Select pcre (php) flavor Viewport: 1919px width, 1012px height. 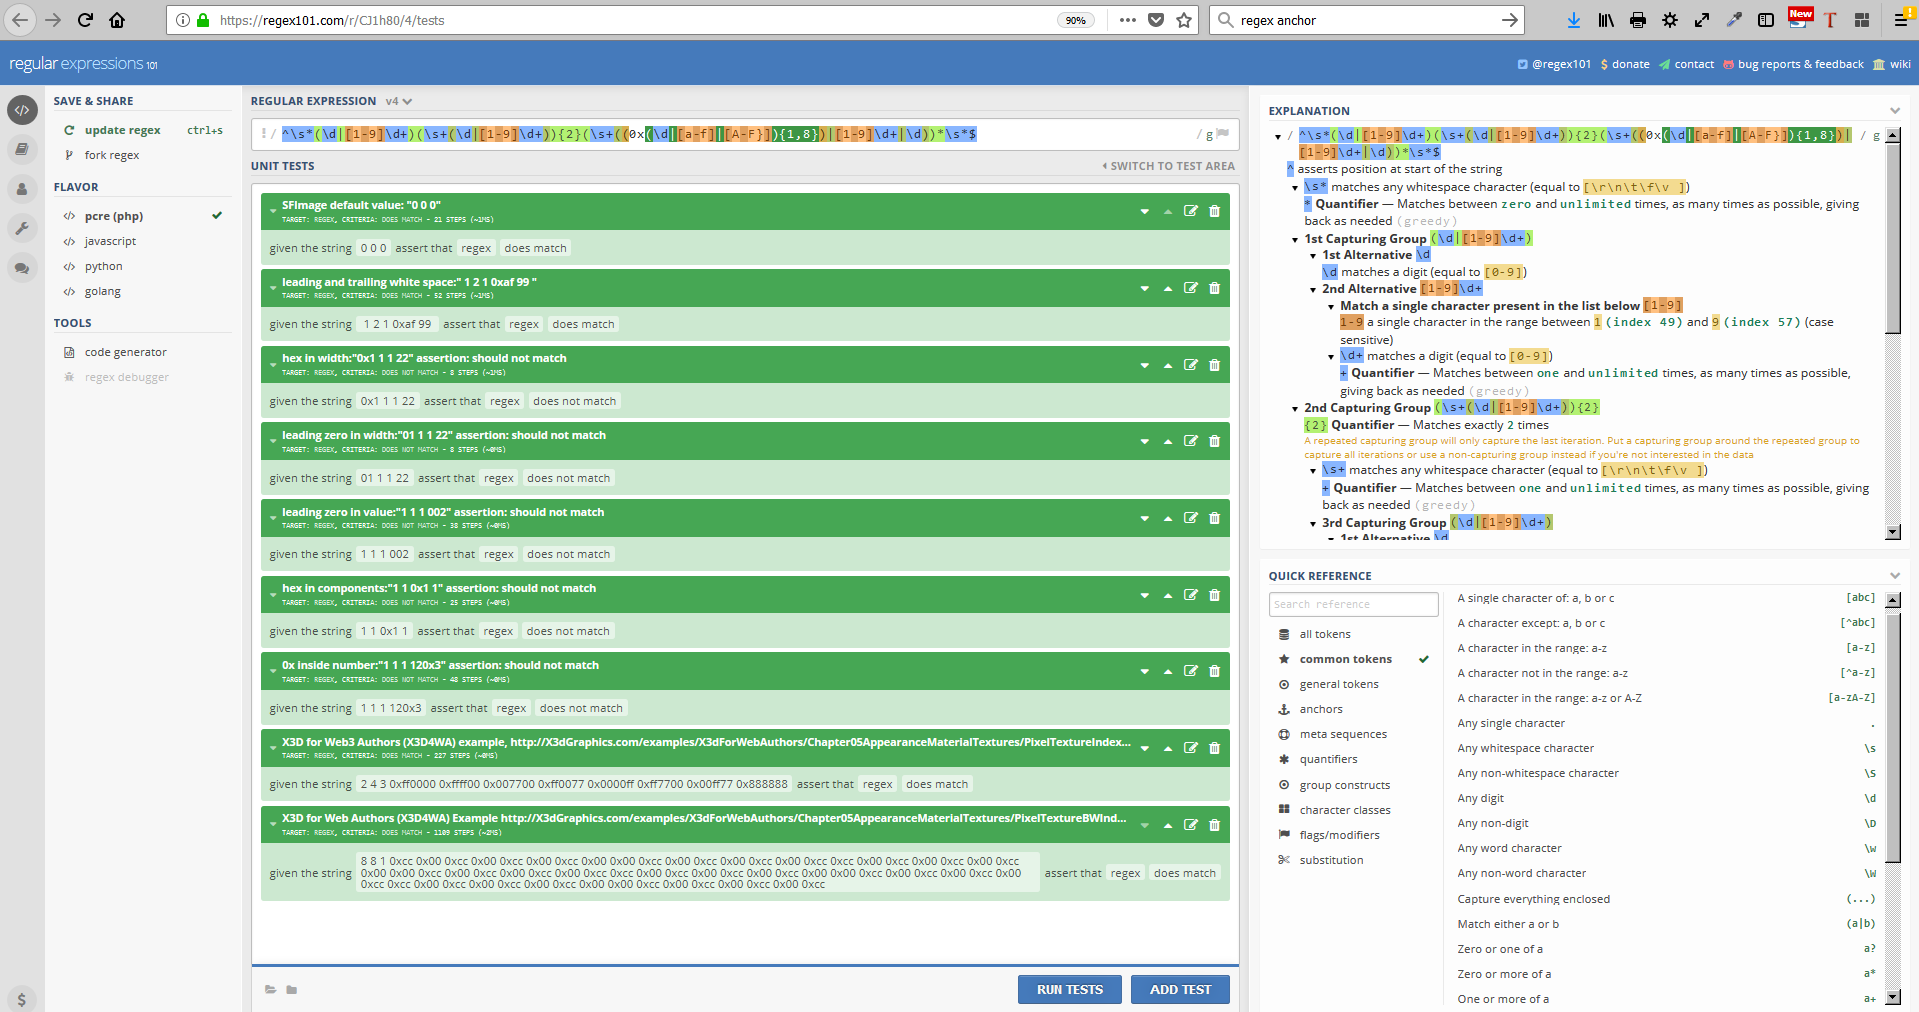113,216
